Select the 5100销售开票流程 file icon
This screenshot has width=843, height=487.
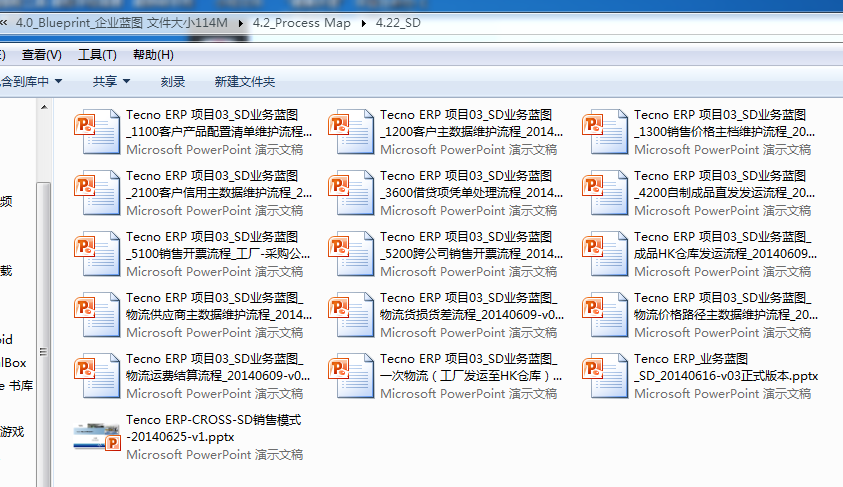tap(97, 254)
